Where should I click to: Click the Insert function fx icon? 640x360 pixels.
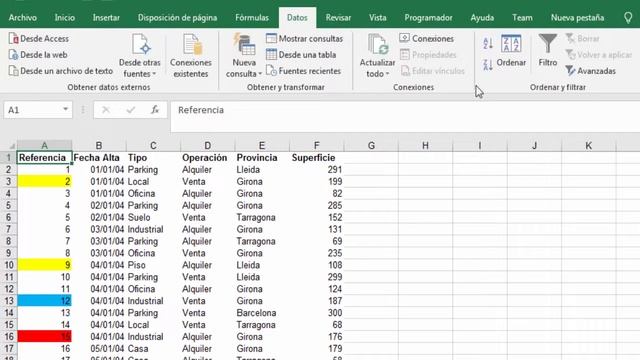155,110
